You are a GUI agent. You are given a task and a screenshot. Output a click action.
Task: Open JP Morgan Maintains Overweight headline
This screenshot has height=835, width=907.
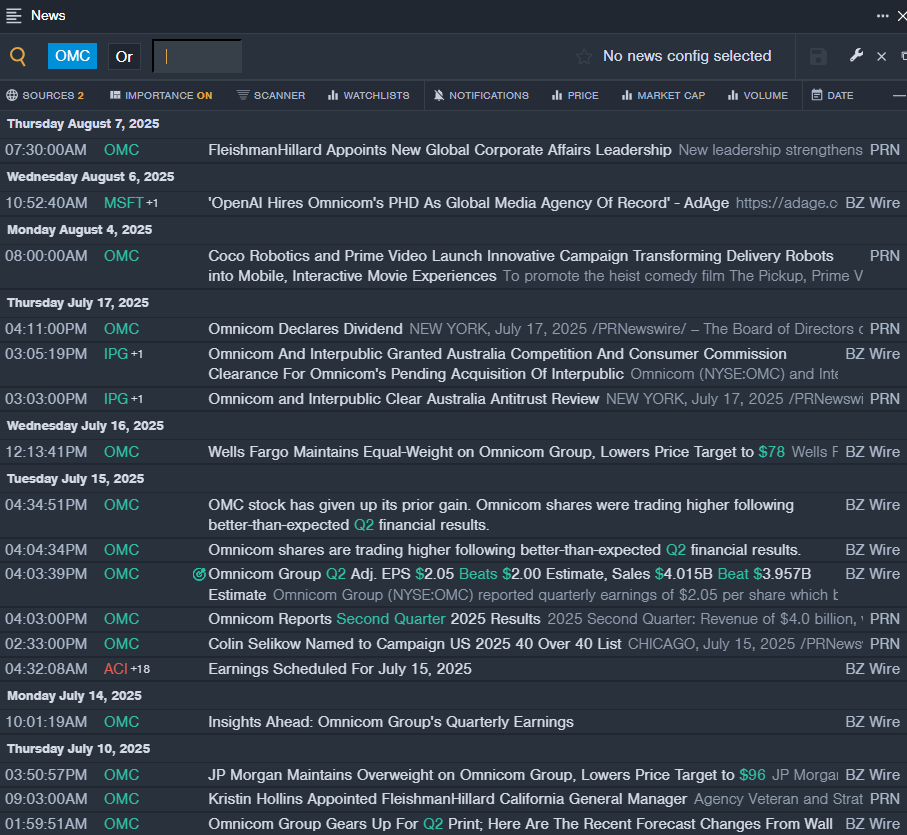point(487,775)
